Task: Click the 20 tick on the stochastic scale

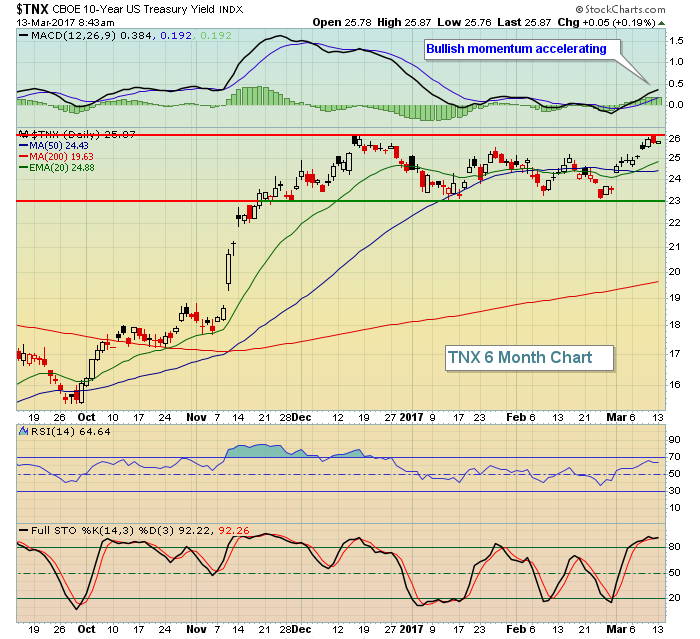Action: click(675, 598)
